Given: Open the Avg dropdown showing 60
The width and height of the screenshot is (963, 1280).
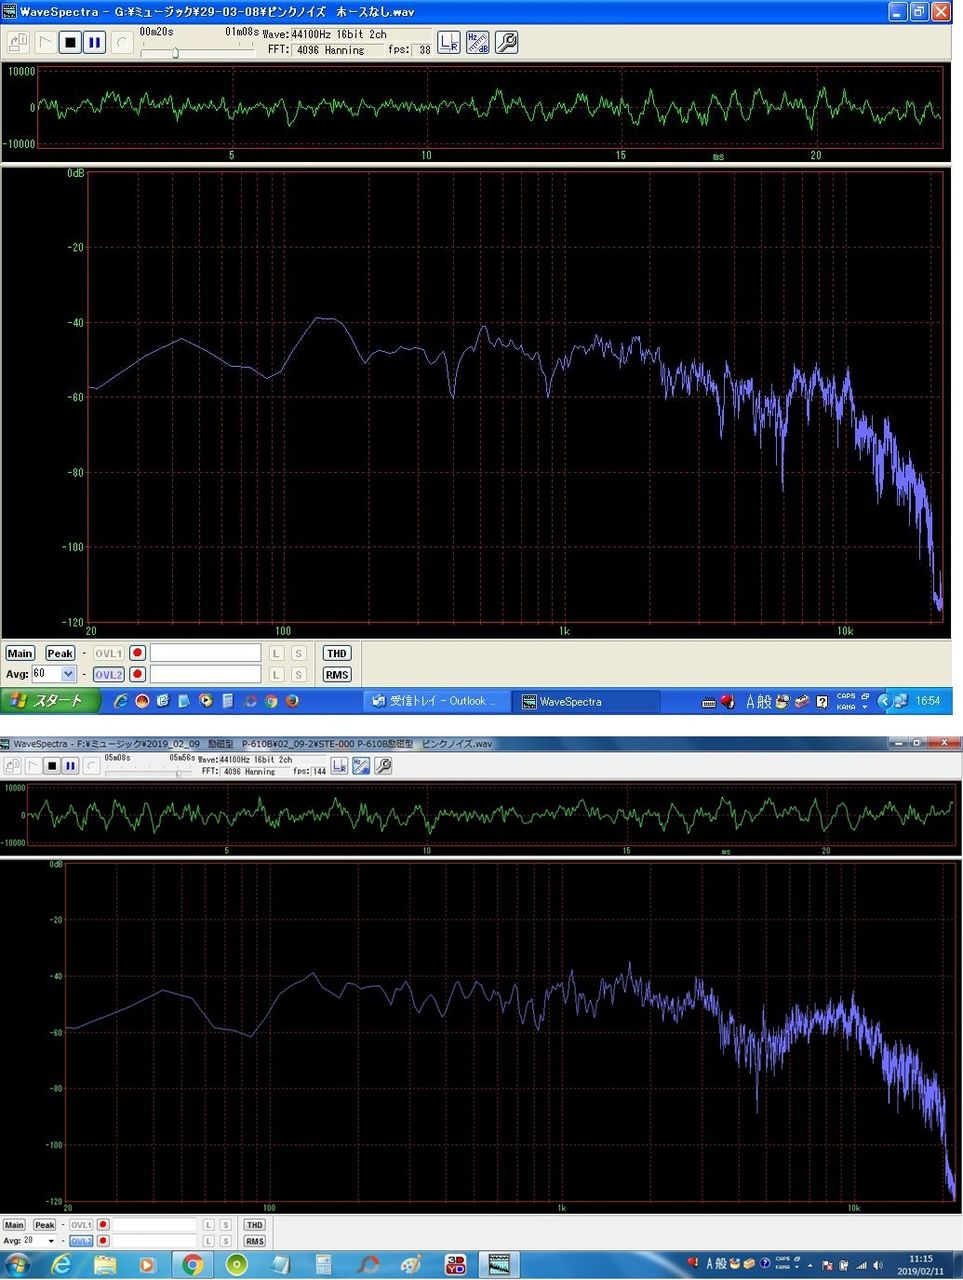Looking at the screenshot, I should (x=68, y=674).
